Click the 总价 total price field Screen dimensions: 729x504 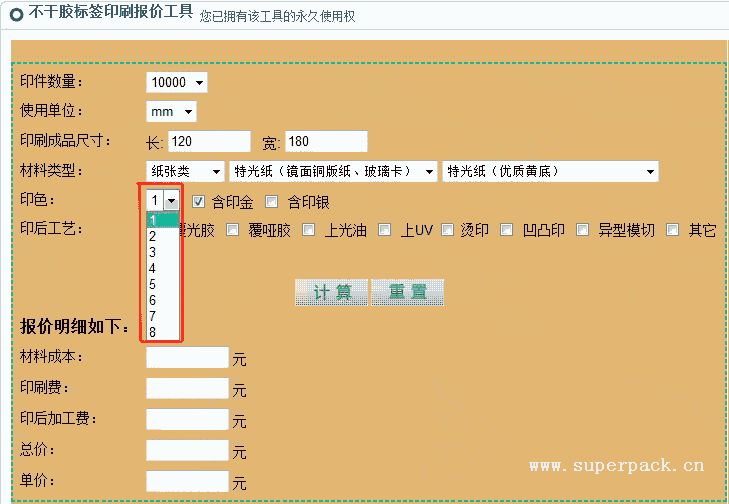(x=187, y=450)
